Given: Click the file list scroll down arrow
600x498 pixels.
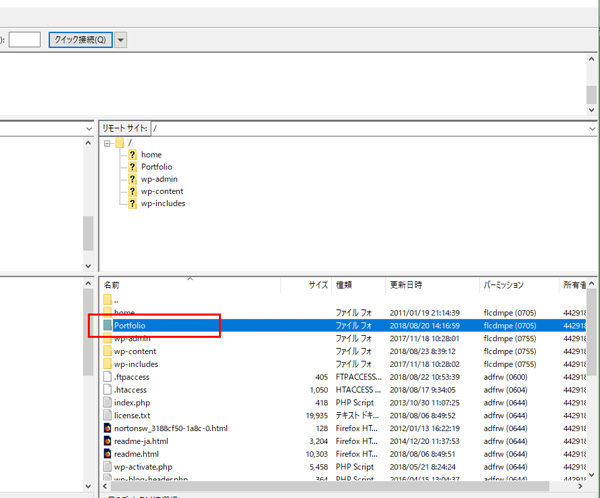Looking at the screenshot, I should click(x=592, y=475).
